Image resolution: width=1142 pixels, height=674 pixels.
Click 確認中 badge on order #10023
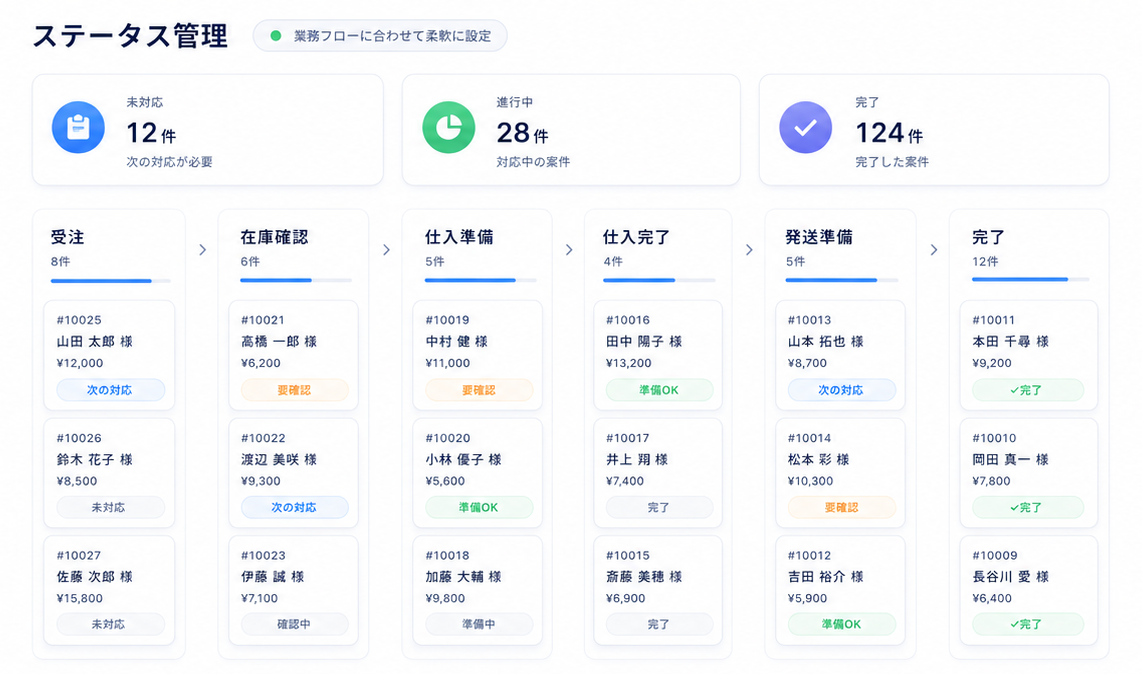294,624
